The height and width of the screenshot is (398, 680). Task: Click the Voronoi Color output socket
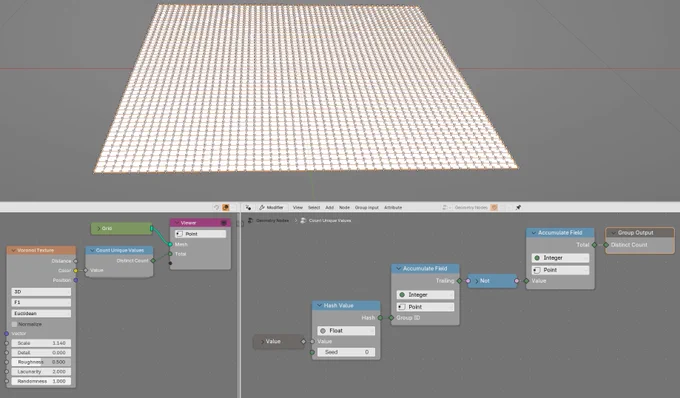(x=76, y=271)
